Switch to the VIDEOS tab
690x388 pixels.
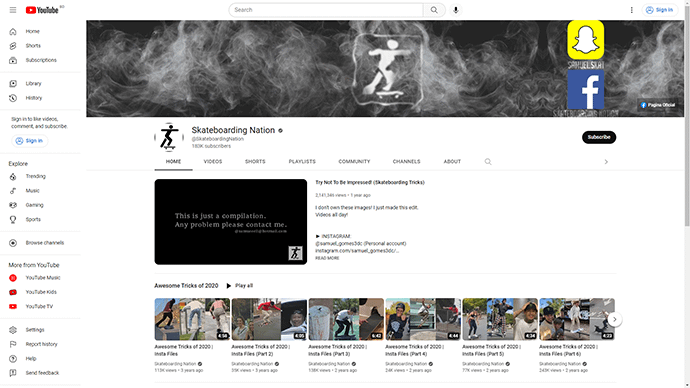[x=213, y=162]
